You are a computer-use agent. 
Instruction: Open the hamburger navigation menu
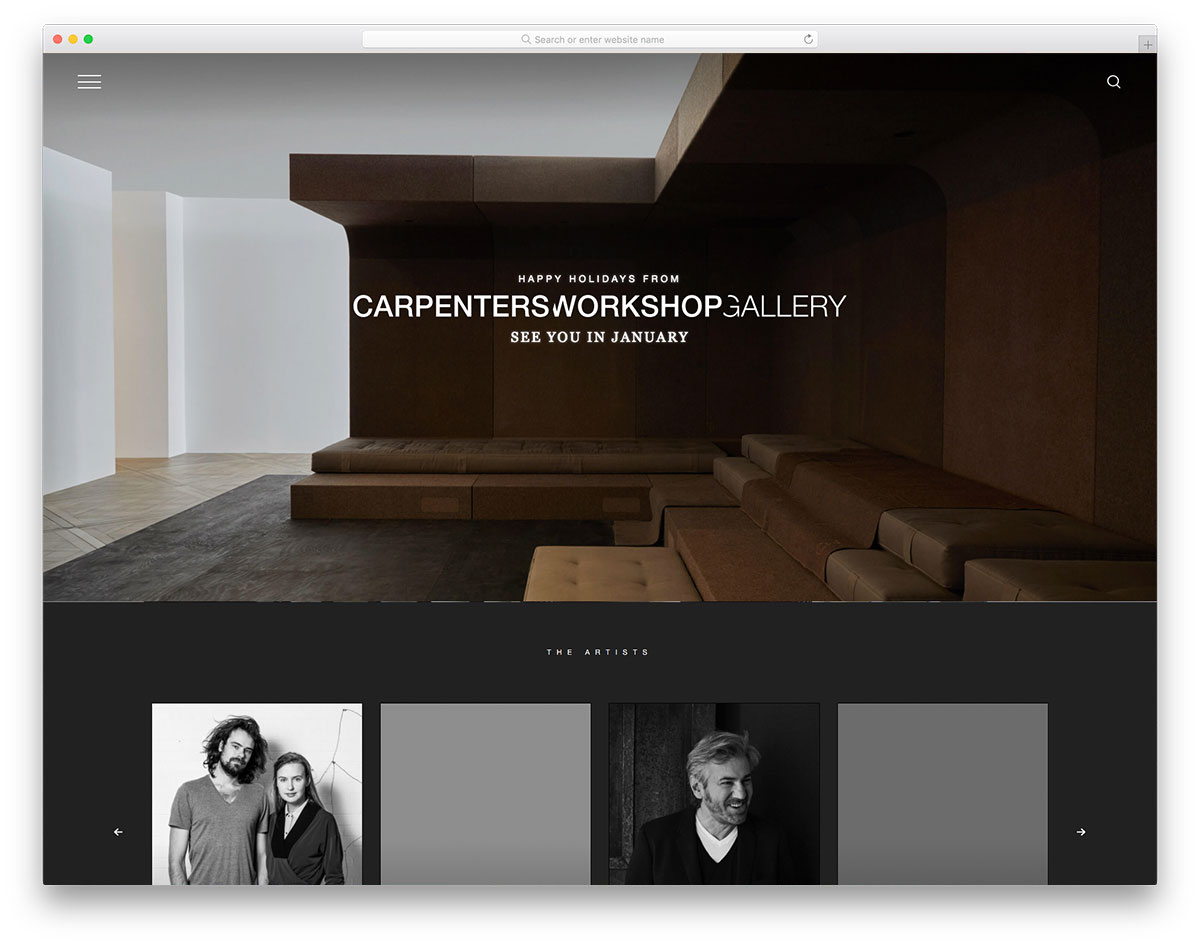coord(89,82)
